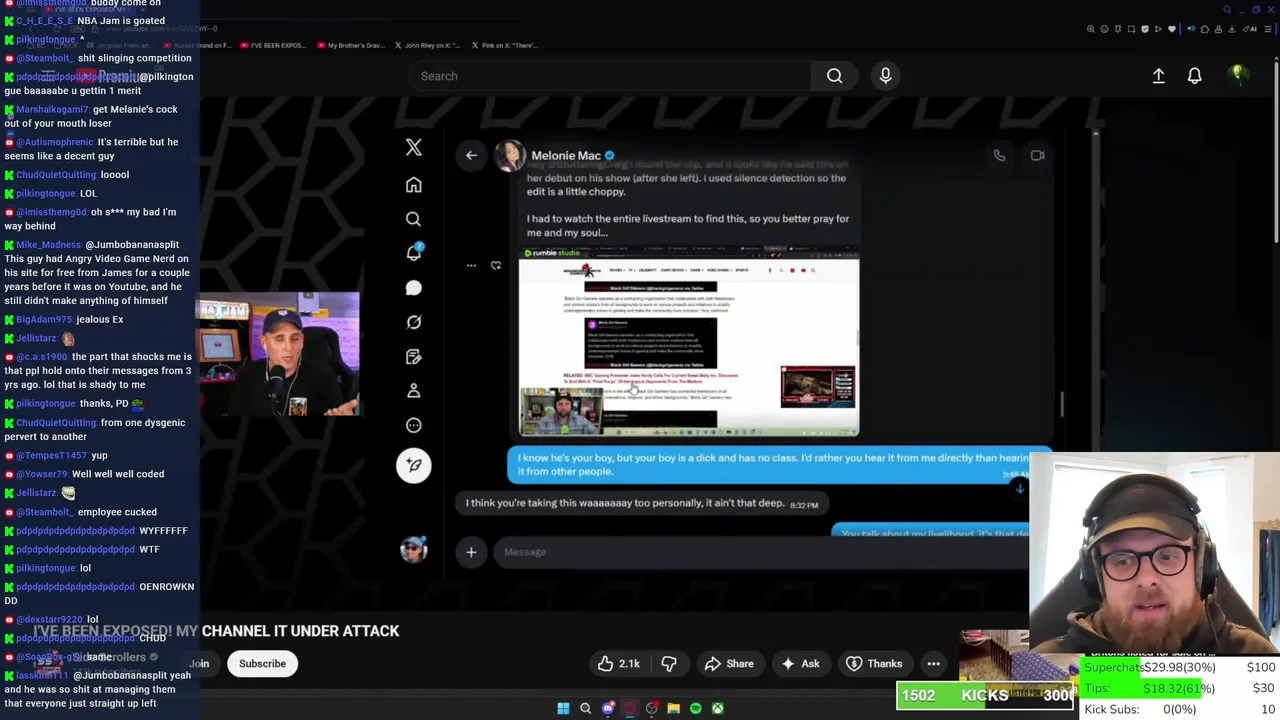Click the Ask button
The image size is (1280, 720).
click(800, 664)
